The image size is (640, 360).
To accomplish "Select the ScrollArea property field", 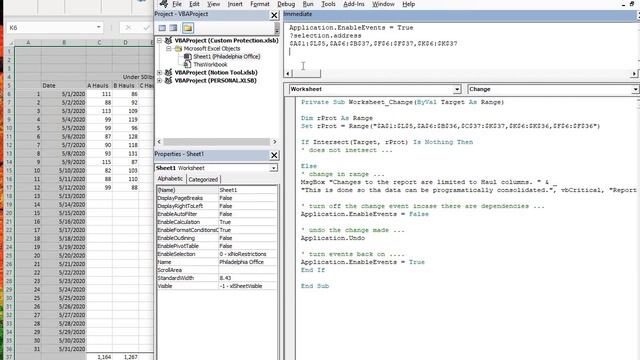I will [x=247, y=270].
